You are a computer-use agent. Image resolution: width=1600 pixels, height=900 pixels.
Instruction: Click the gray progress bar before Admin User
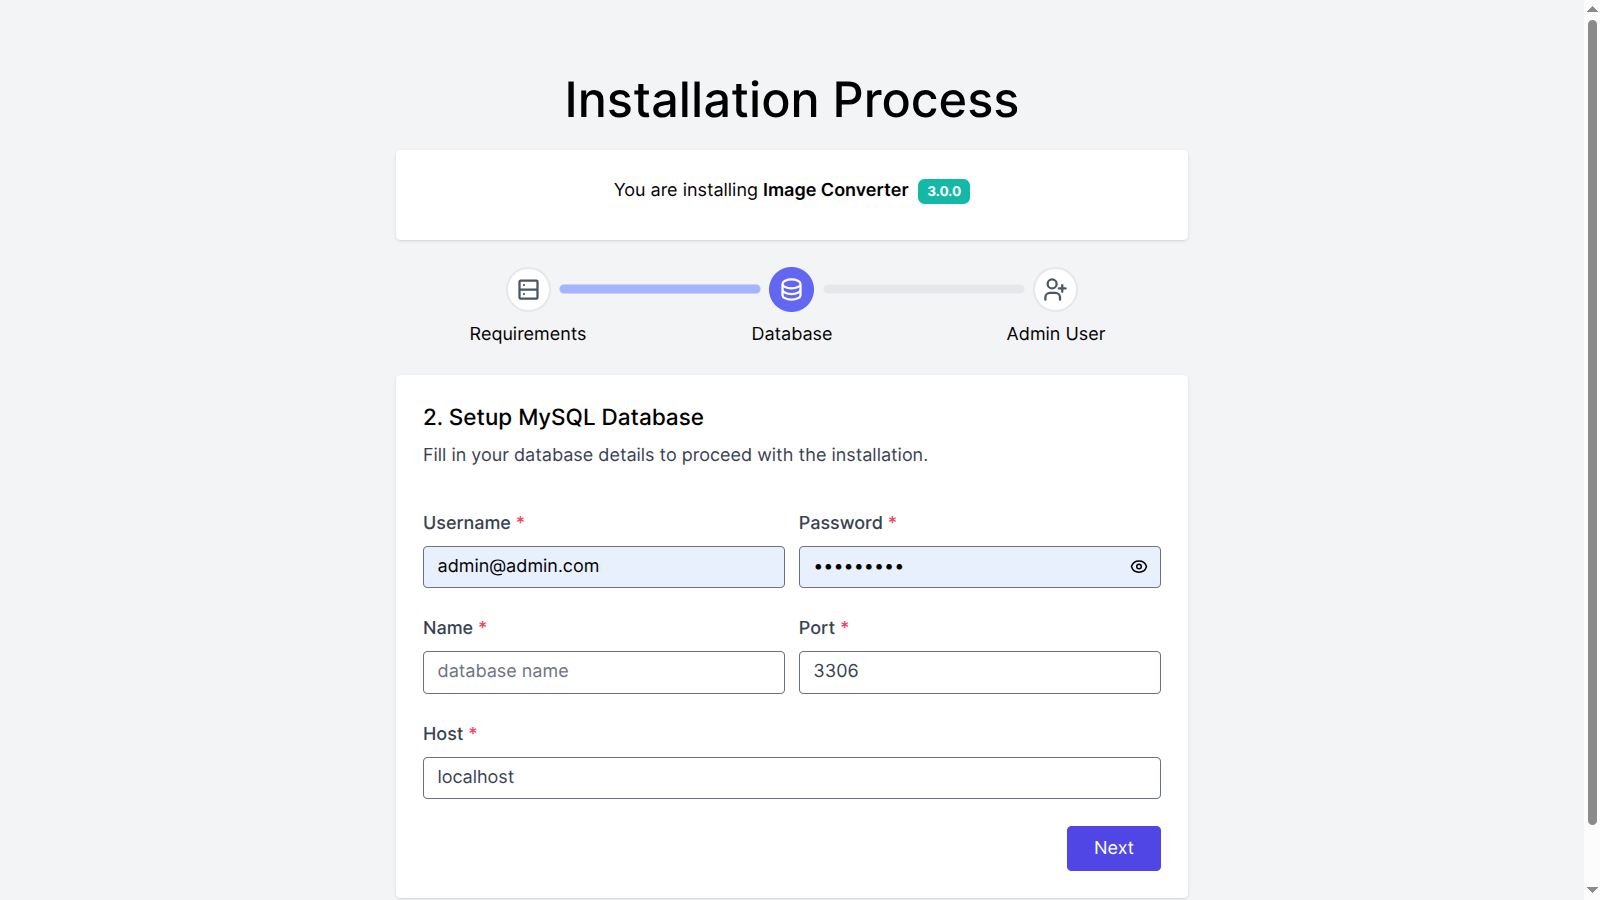pos(923,289)
